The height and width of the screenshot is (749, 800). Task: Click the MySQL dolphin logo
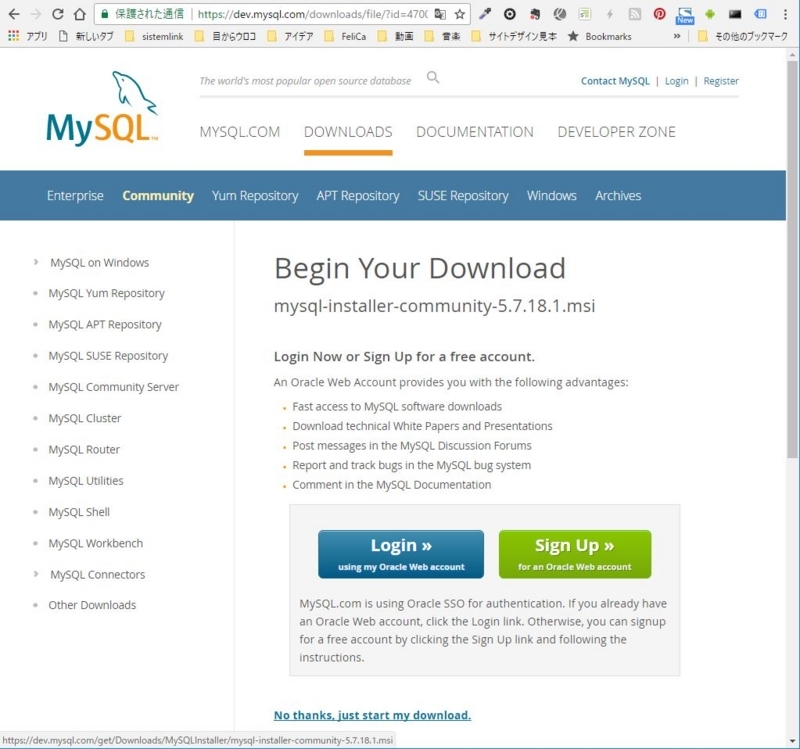(x=102, y=109)
